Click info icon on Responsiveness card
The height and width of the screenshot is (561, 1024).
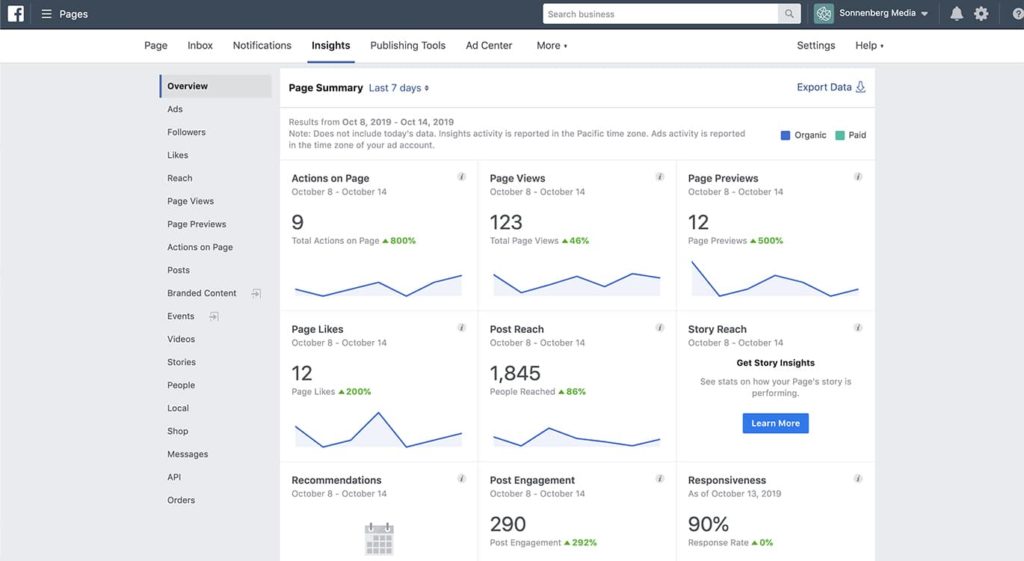(x=858, y=478)
